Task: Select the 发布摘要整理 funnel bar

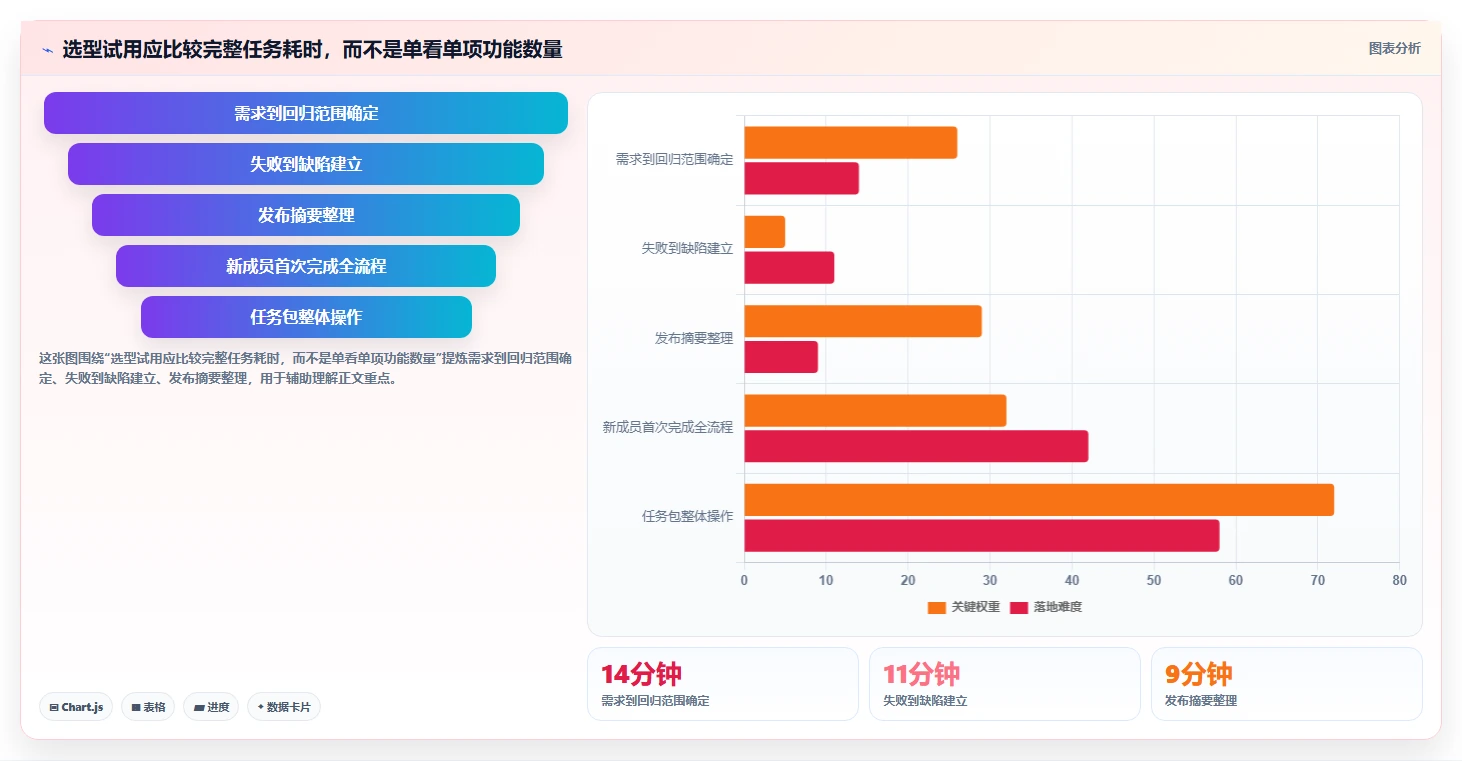Action: 306,215
